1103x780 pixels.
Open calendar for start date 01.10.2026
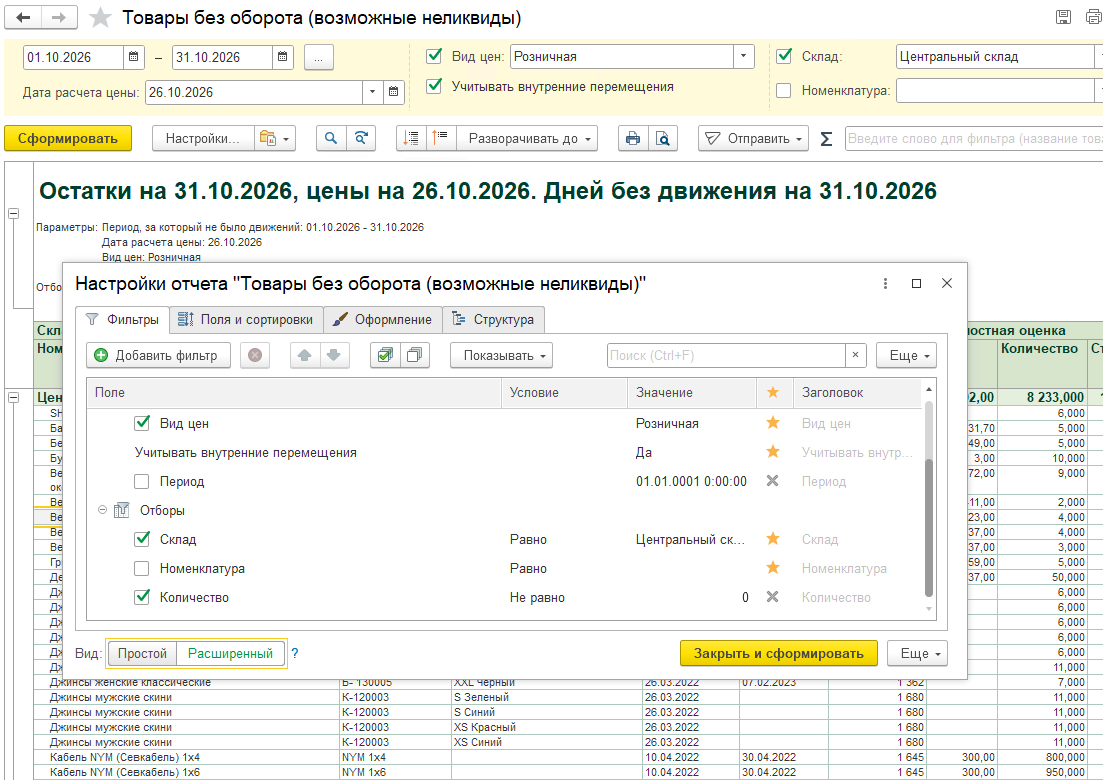click(x=134, y=57)
